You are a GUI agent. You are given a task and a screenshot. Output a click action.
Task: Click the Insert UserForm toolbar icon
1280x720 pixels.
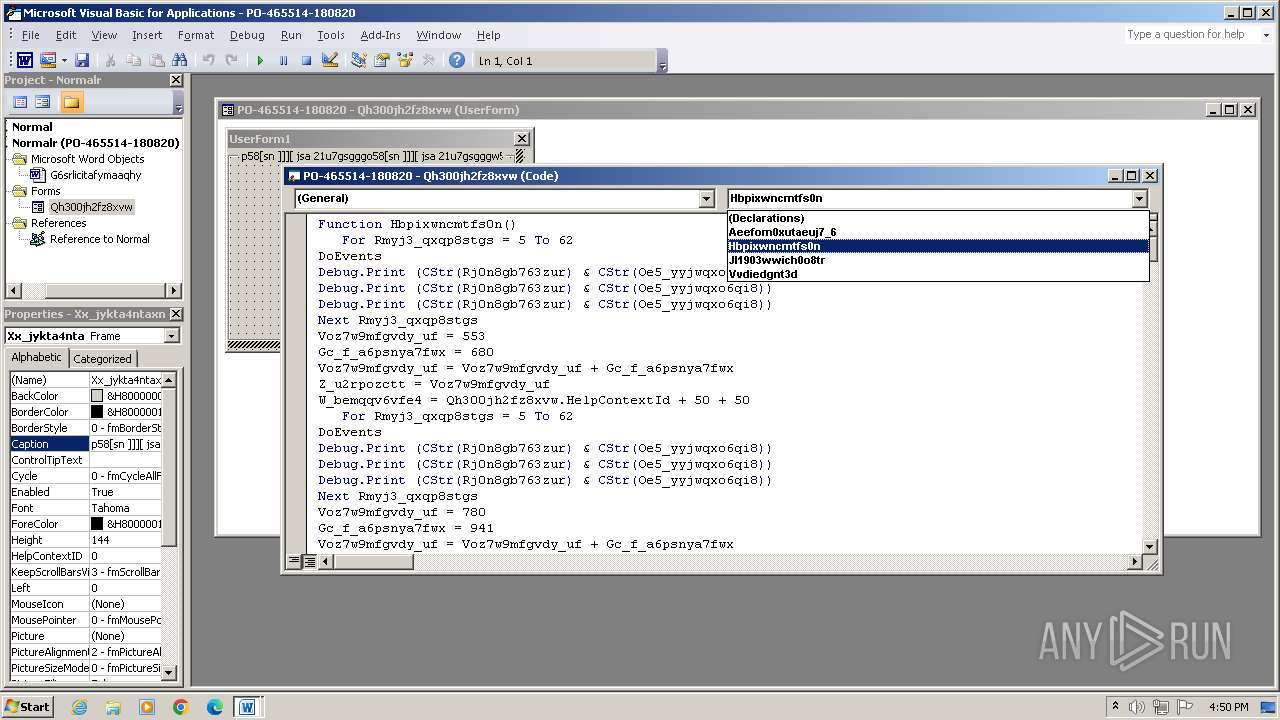(47, 61)
